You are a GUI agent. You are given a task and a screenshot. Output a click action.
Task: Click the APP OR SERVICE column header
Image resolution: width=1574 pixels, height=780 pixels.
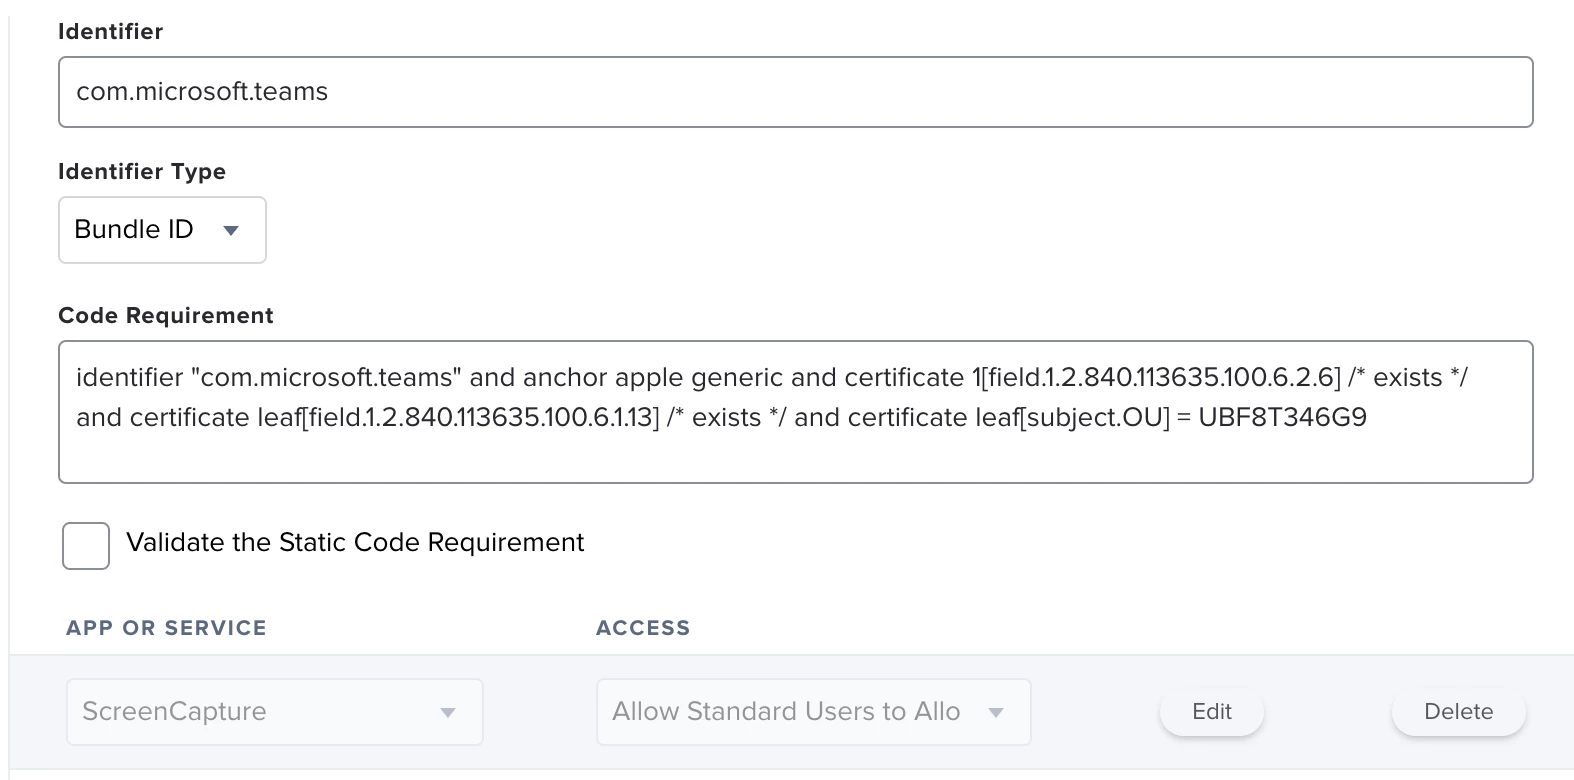tap(166, 628)
